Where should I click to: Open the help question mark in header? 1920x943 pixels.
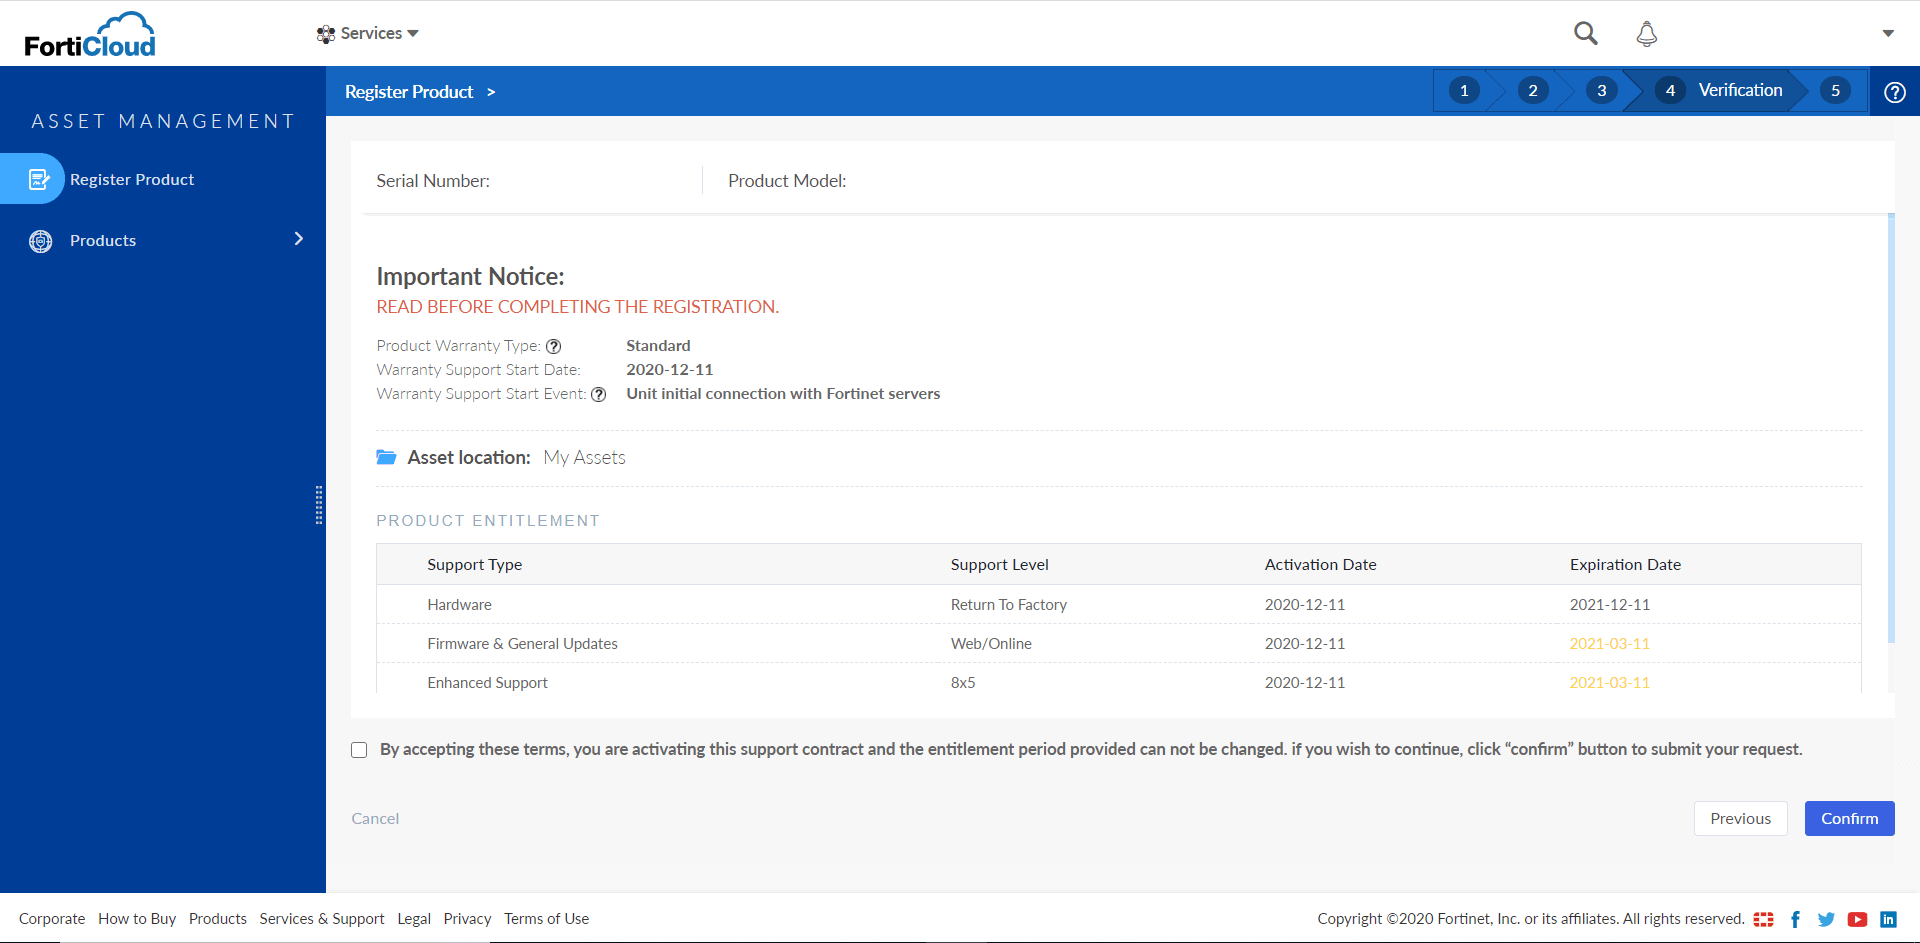coord(1895,92)
